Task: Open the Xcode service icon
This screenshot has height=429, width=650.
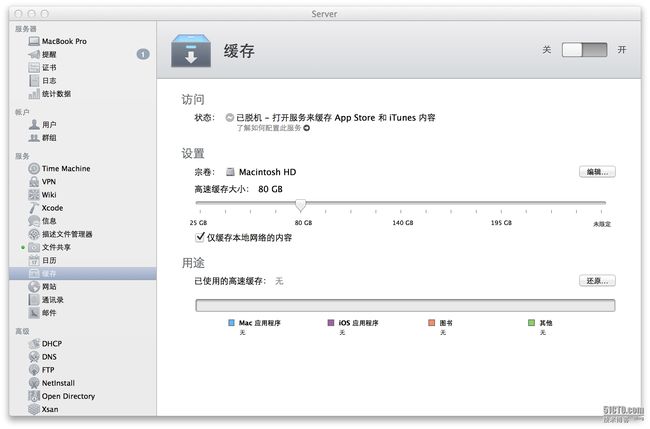Action: coord(34,208)
